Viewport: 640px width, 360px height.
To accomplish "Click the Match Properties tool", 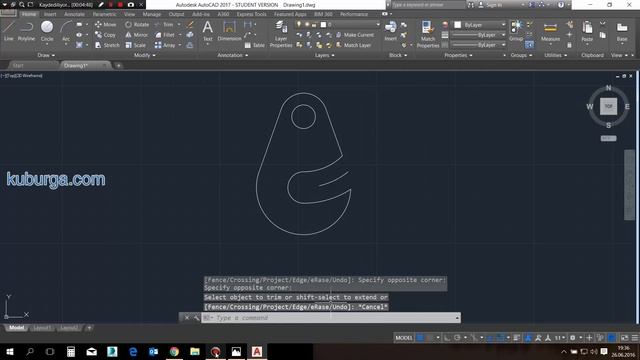I will point(428,34).
